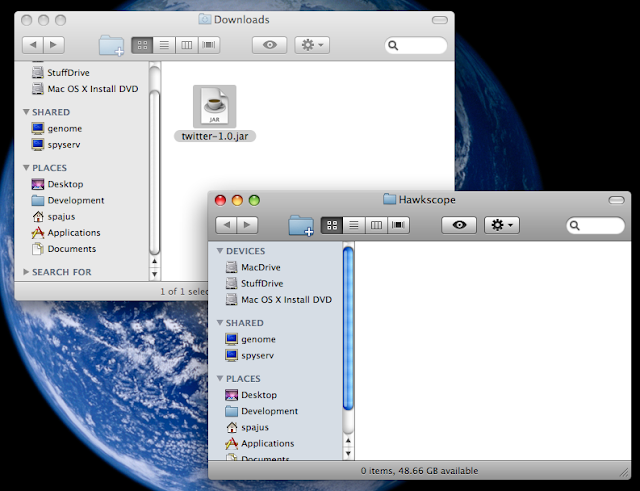The width and height of the screenshot is (640, 491).
Task: Expand the SEARCH FOR section in Downloads sidebar
Action: [26, 272]
